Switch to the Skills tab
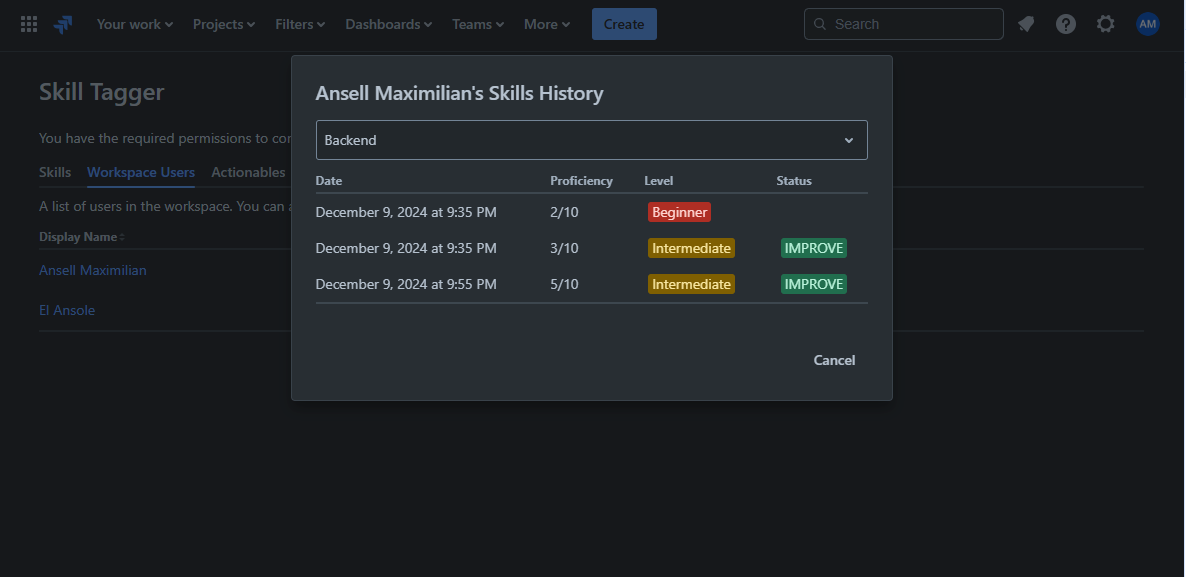 pos(54,172)
